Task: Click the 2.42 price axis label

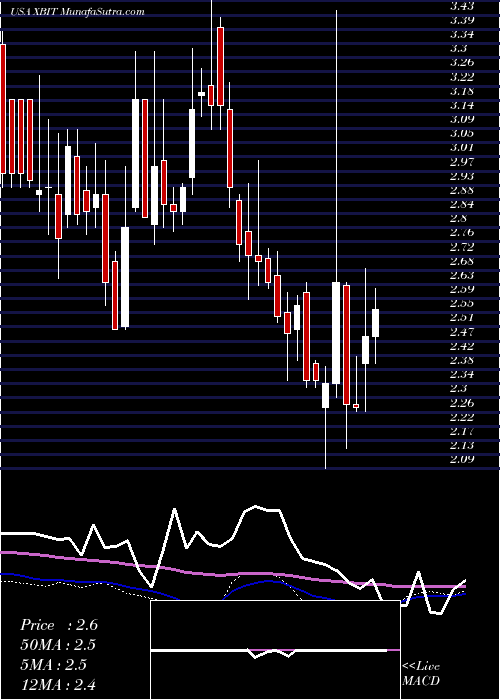Action: 462,346
